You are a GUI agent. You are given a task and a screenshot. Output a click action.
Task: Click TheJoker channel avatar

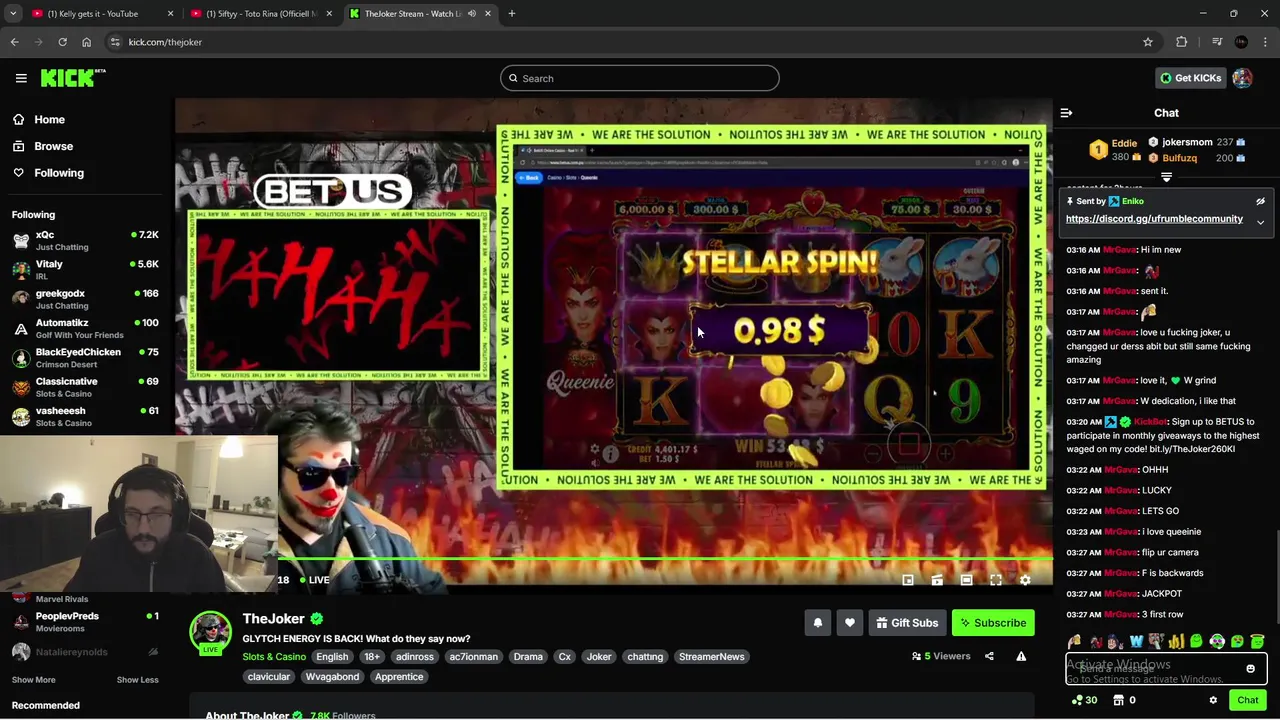211,634
